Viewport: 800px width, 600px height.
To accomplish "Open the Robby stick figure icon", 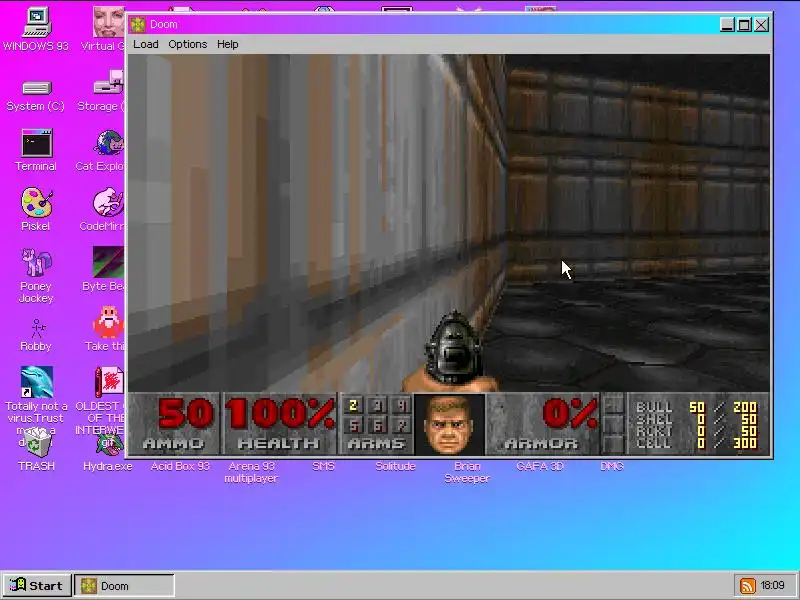I will 36,329.
